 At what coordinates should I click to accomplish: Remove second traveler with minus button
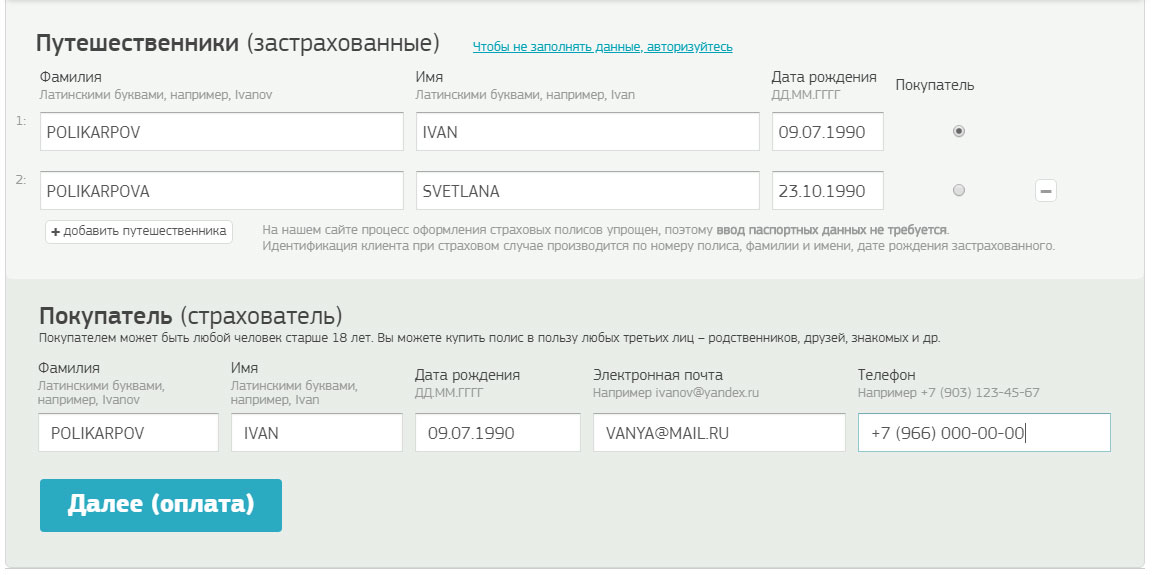point(1045,191)
